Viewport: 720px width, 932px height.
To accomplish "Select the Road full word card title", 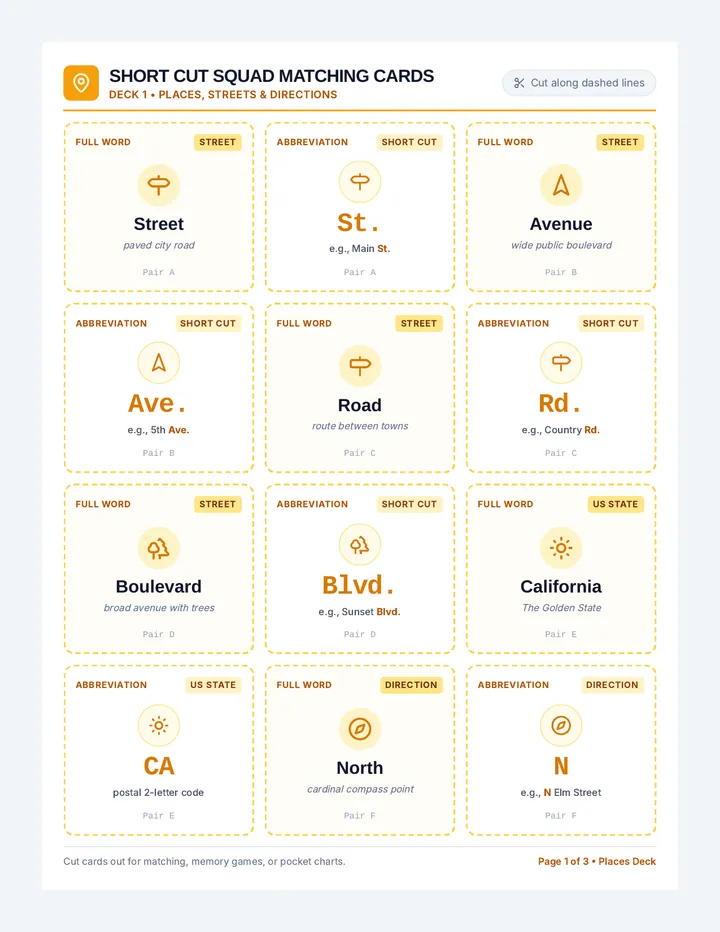I will coord(360,405).
